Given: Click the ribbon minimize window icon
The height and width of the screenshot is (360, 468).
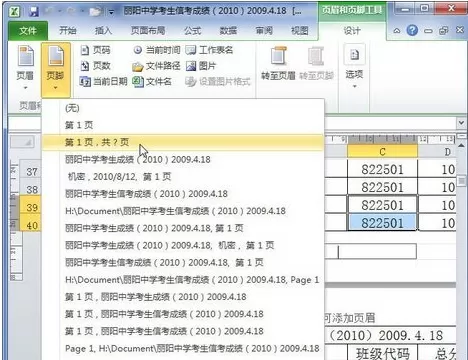Looking at the screenshot, I should click(428, 31).
